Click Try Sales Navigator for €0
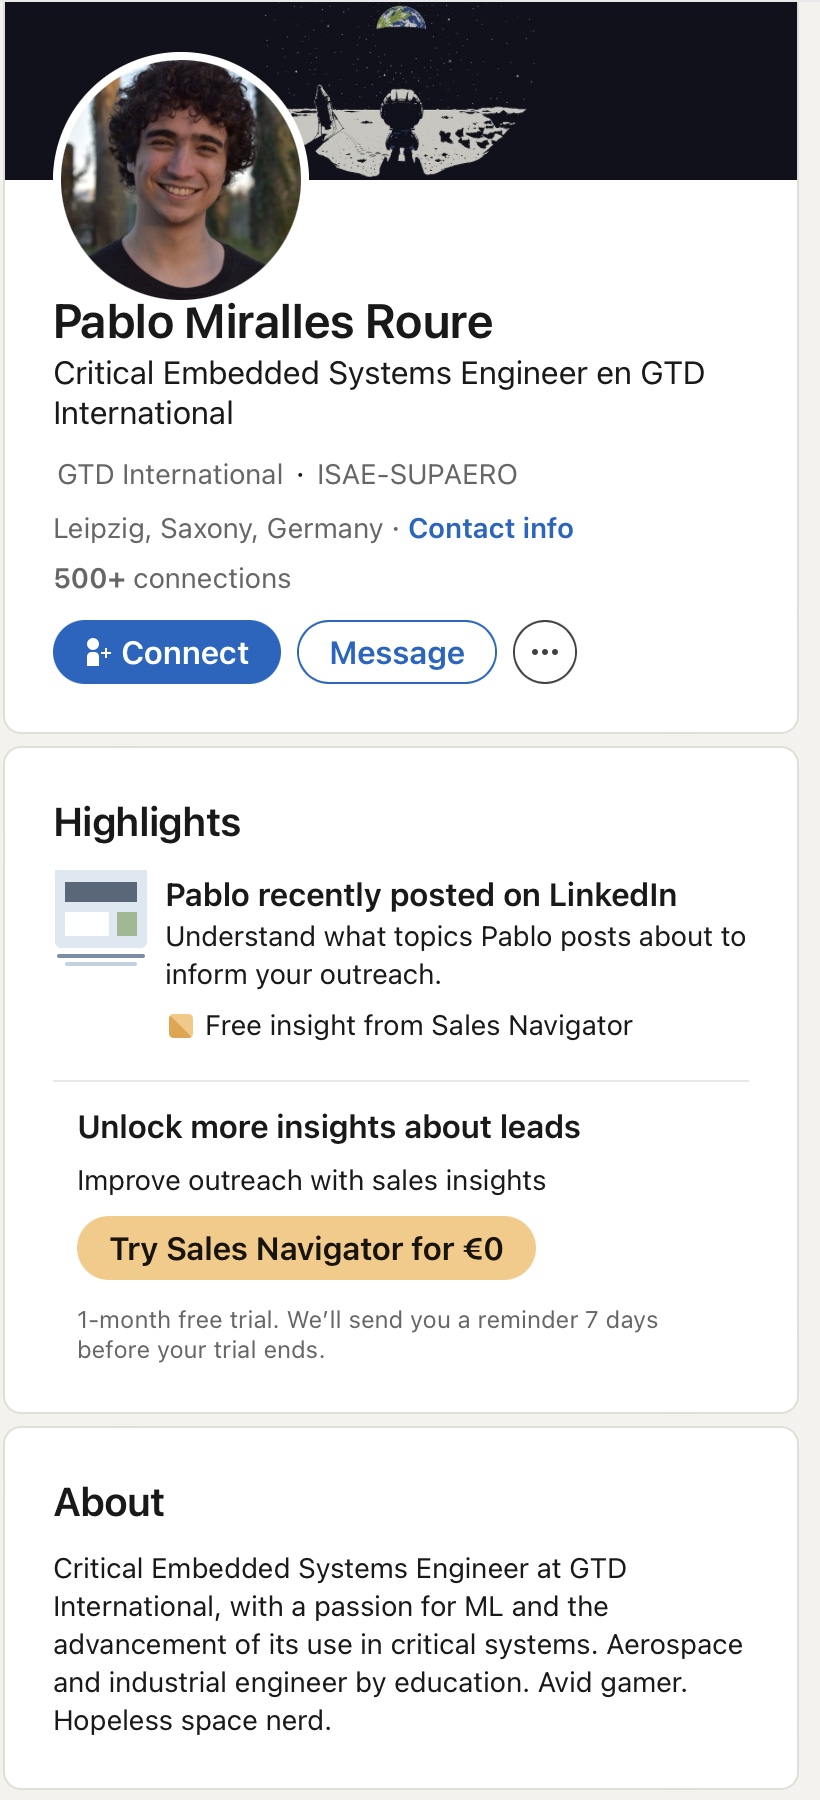The height and width of the screenshot is (1800, 820). coord(306,1248)
